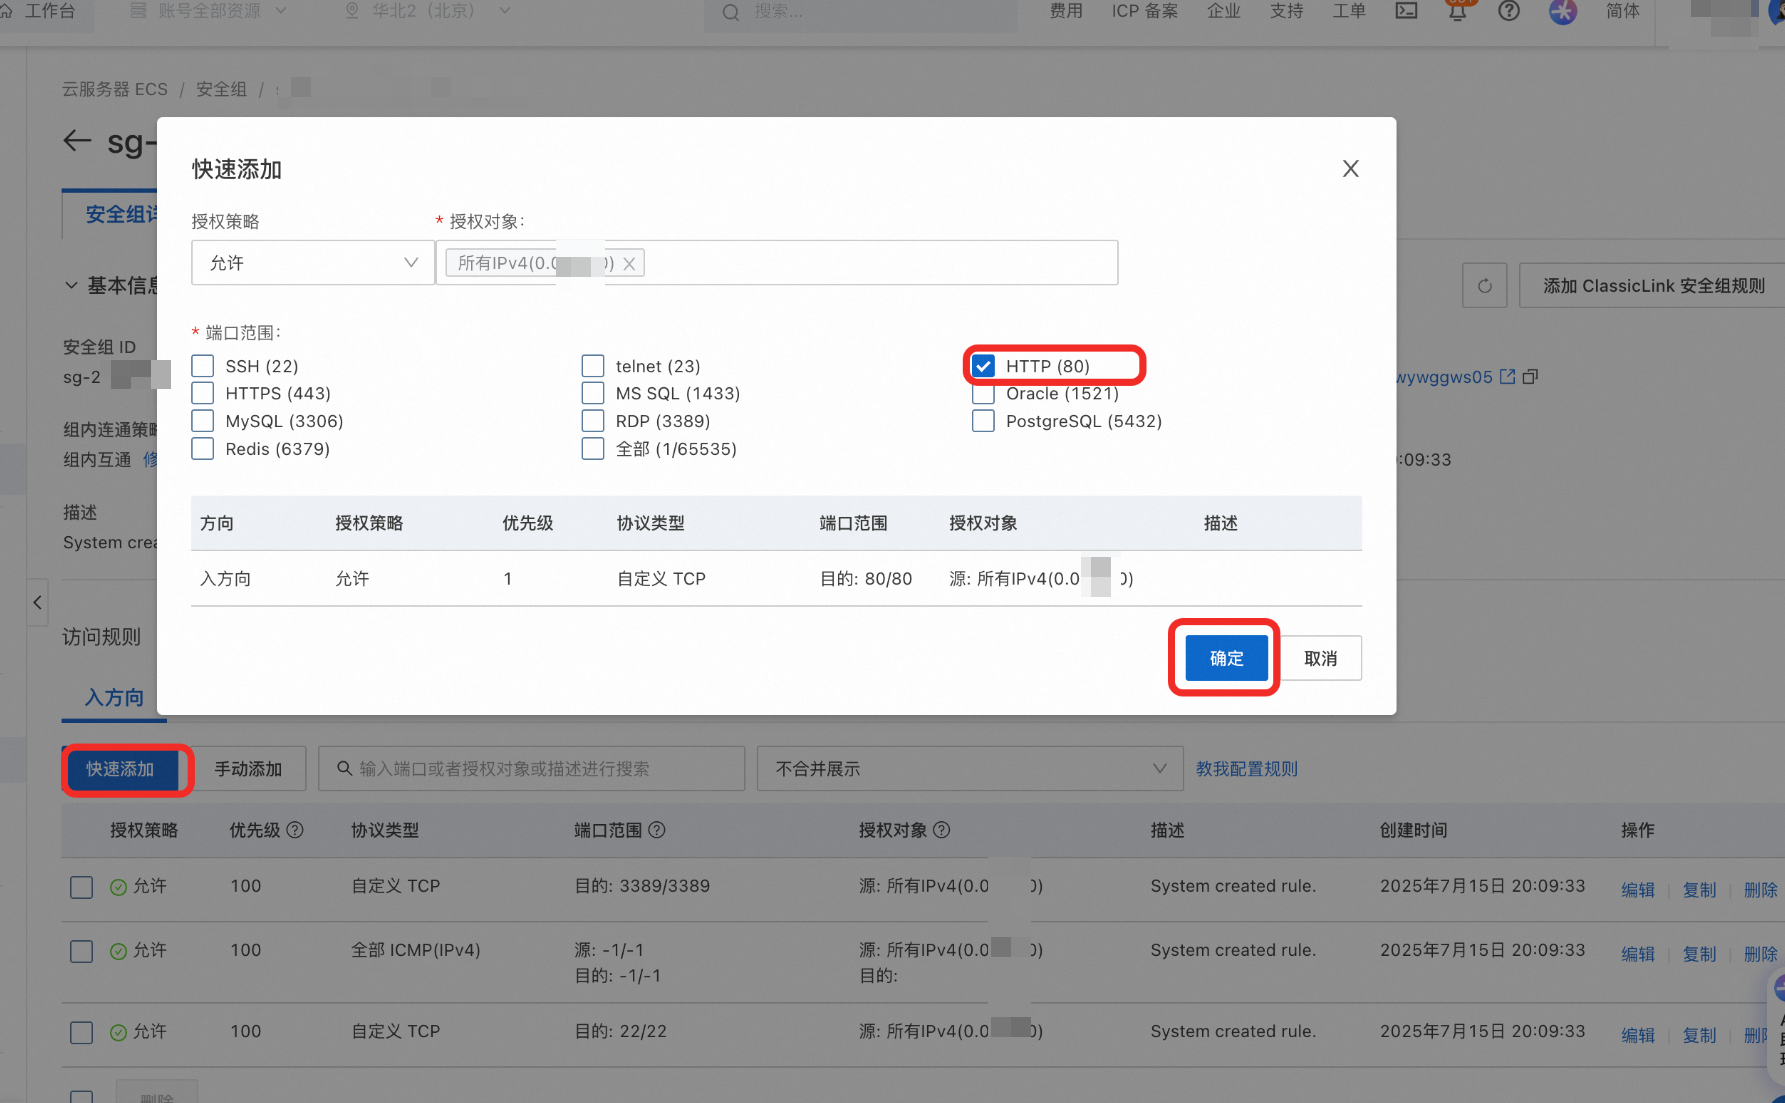Open the help question mark icon

[x=1509, y=11]
